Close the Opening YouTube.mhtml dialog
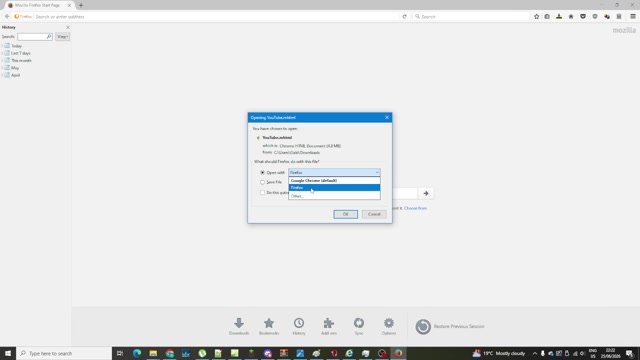640x360 pixels. pyautogui.click(x=387, y=118)
